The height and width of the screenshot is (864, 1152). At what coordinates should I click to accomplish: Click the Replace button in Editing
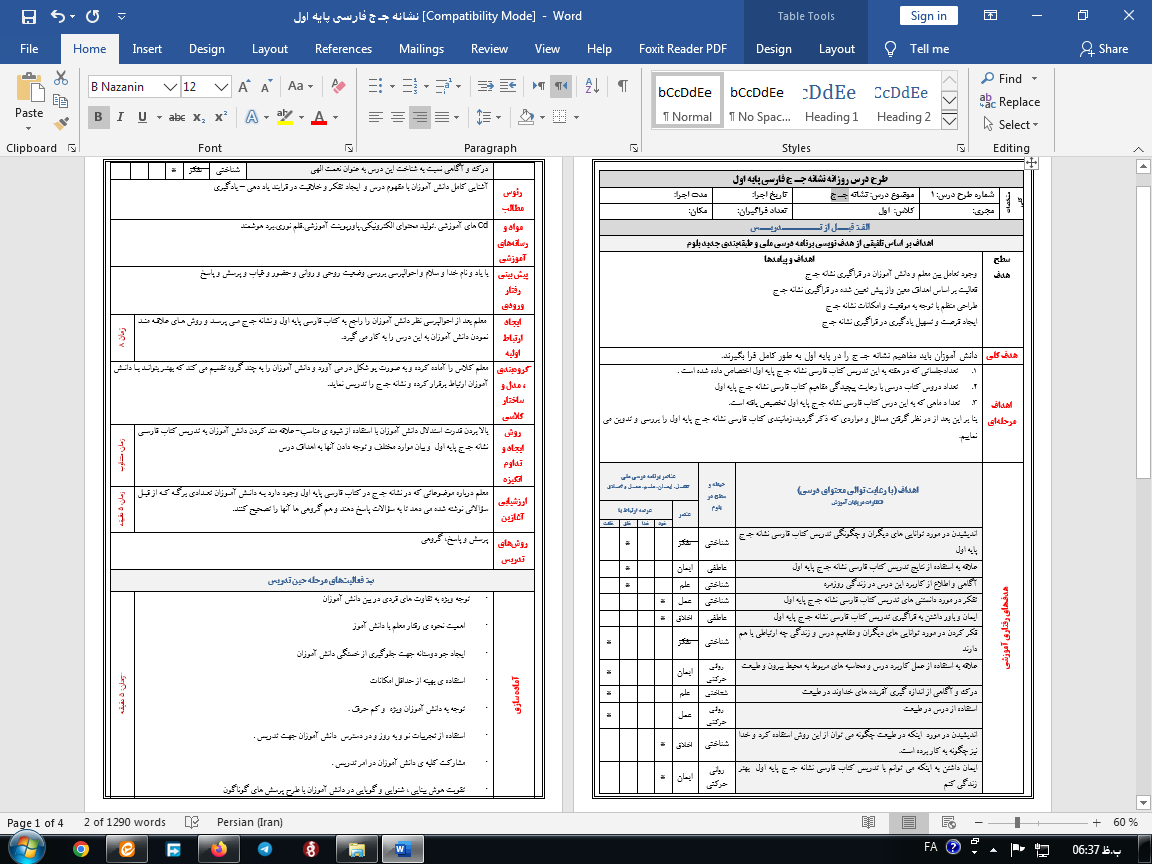tap(1010, 102)
